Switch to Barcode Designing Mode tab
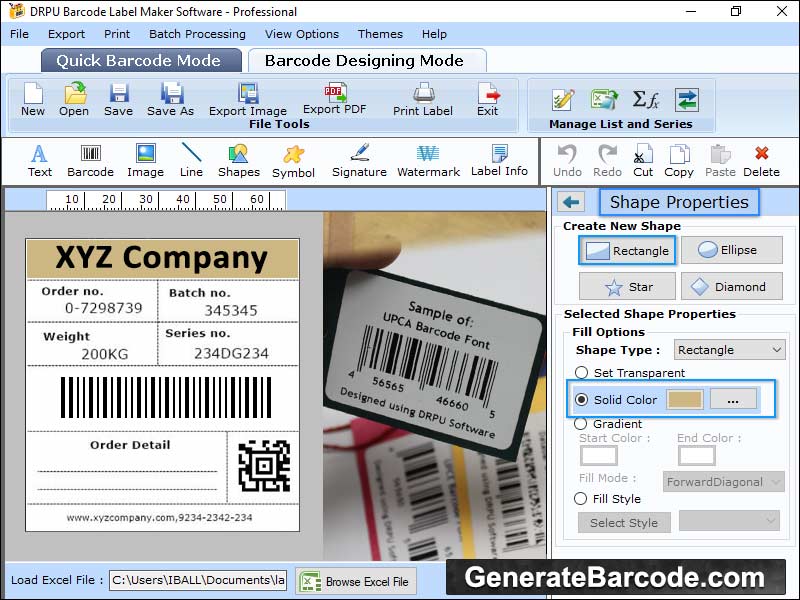 coord(364,60)
